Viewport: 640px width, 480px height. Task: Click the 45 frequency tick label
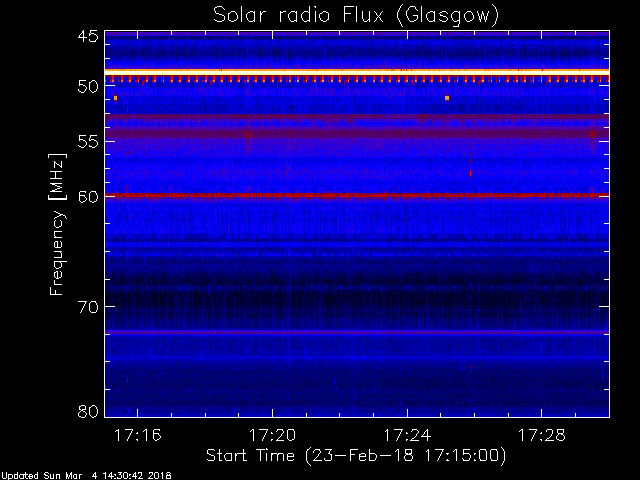[x=88, y=36]
